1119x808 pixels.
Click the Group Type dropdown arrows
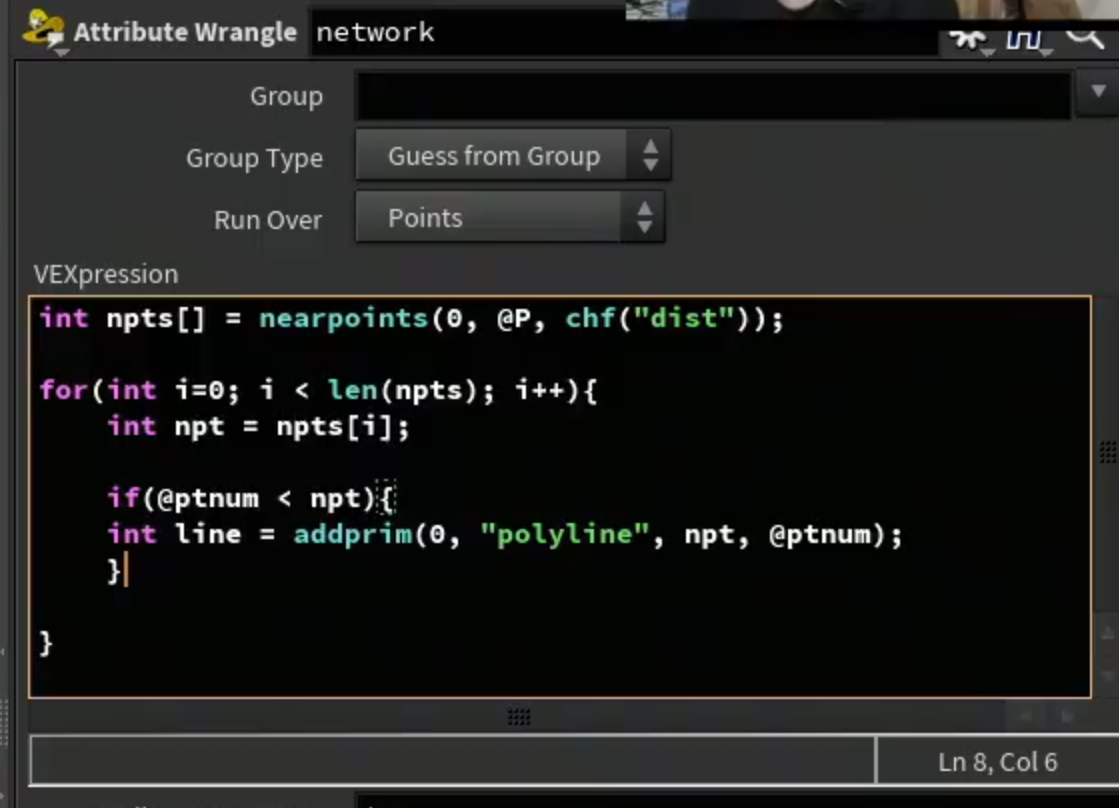click(649, 156)
